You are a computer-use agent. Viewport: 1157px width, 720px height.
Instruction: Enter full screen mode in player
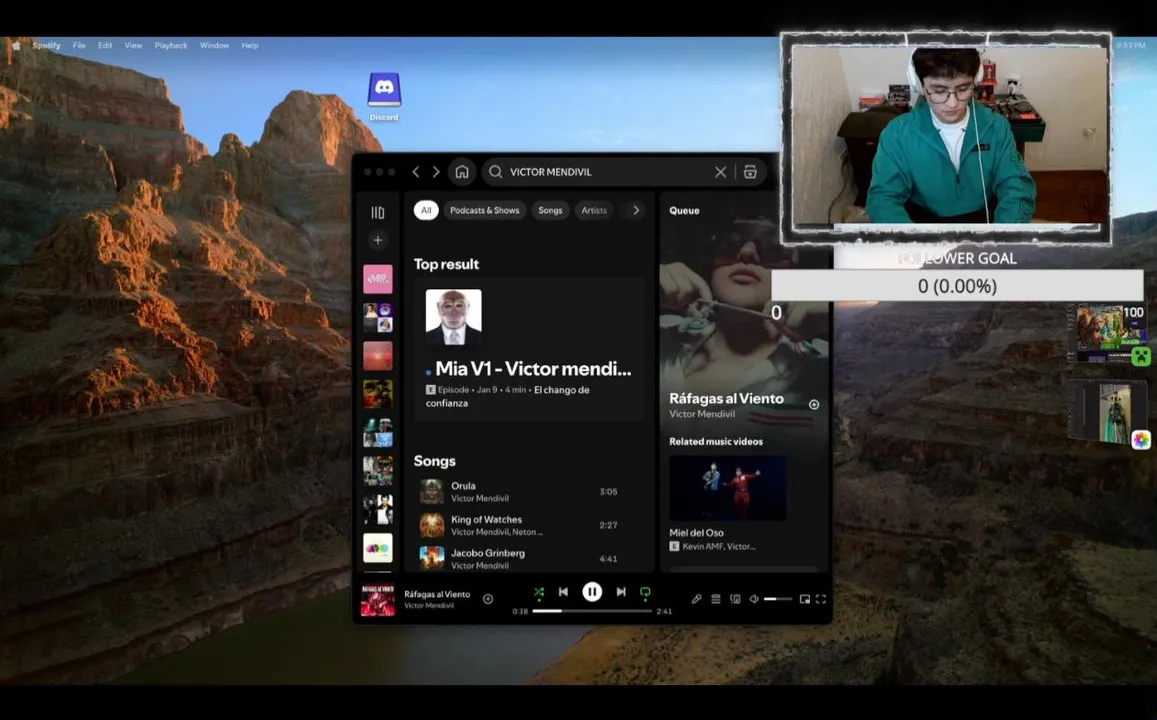coord(821,599)
